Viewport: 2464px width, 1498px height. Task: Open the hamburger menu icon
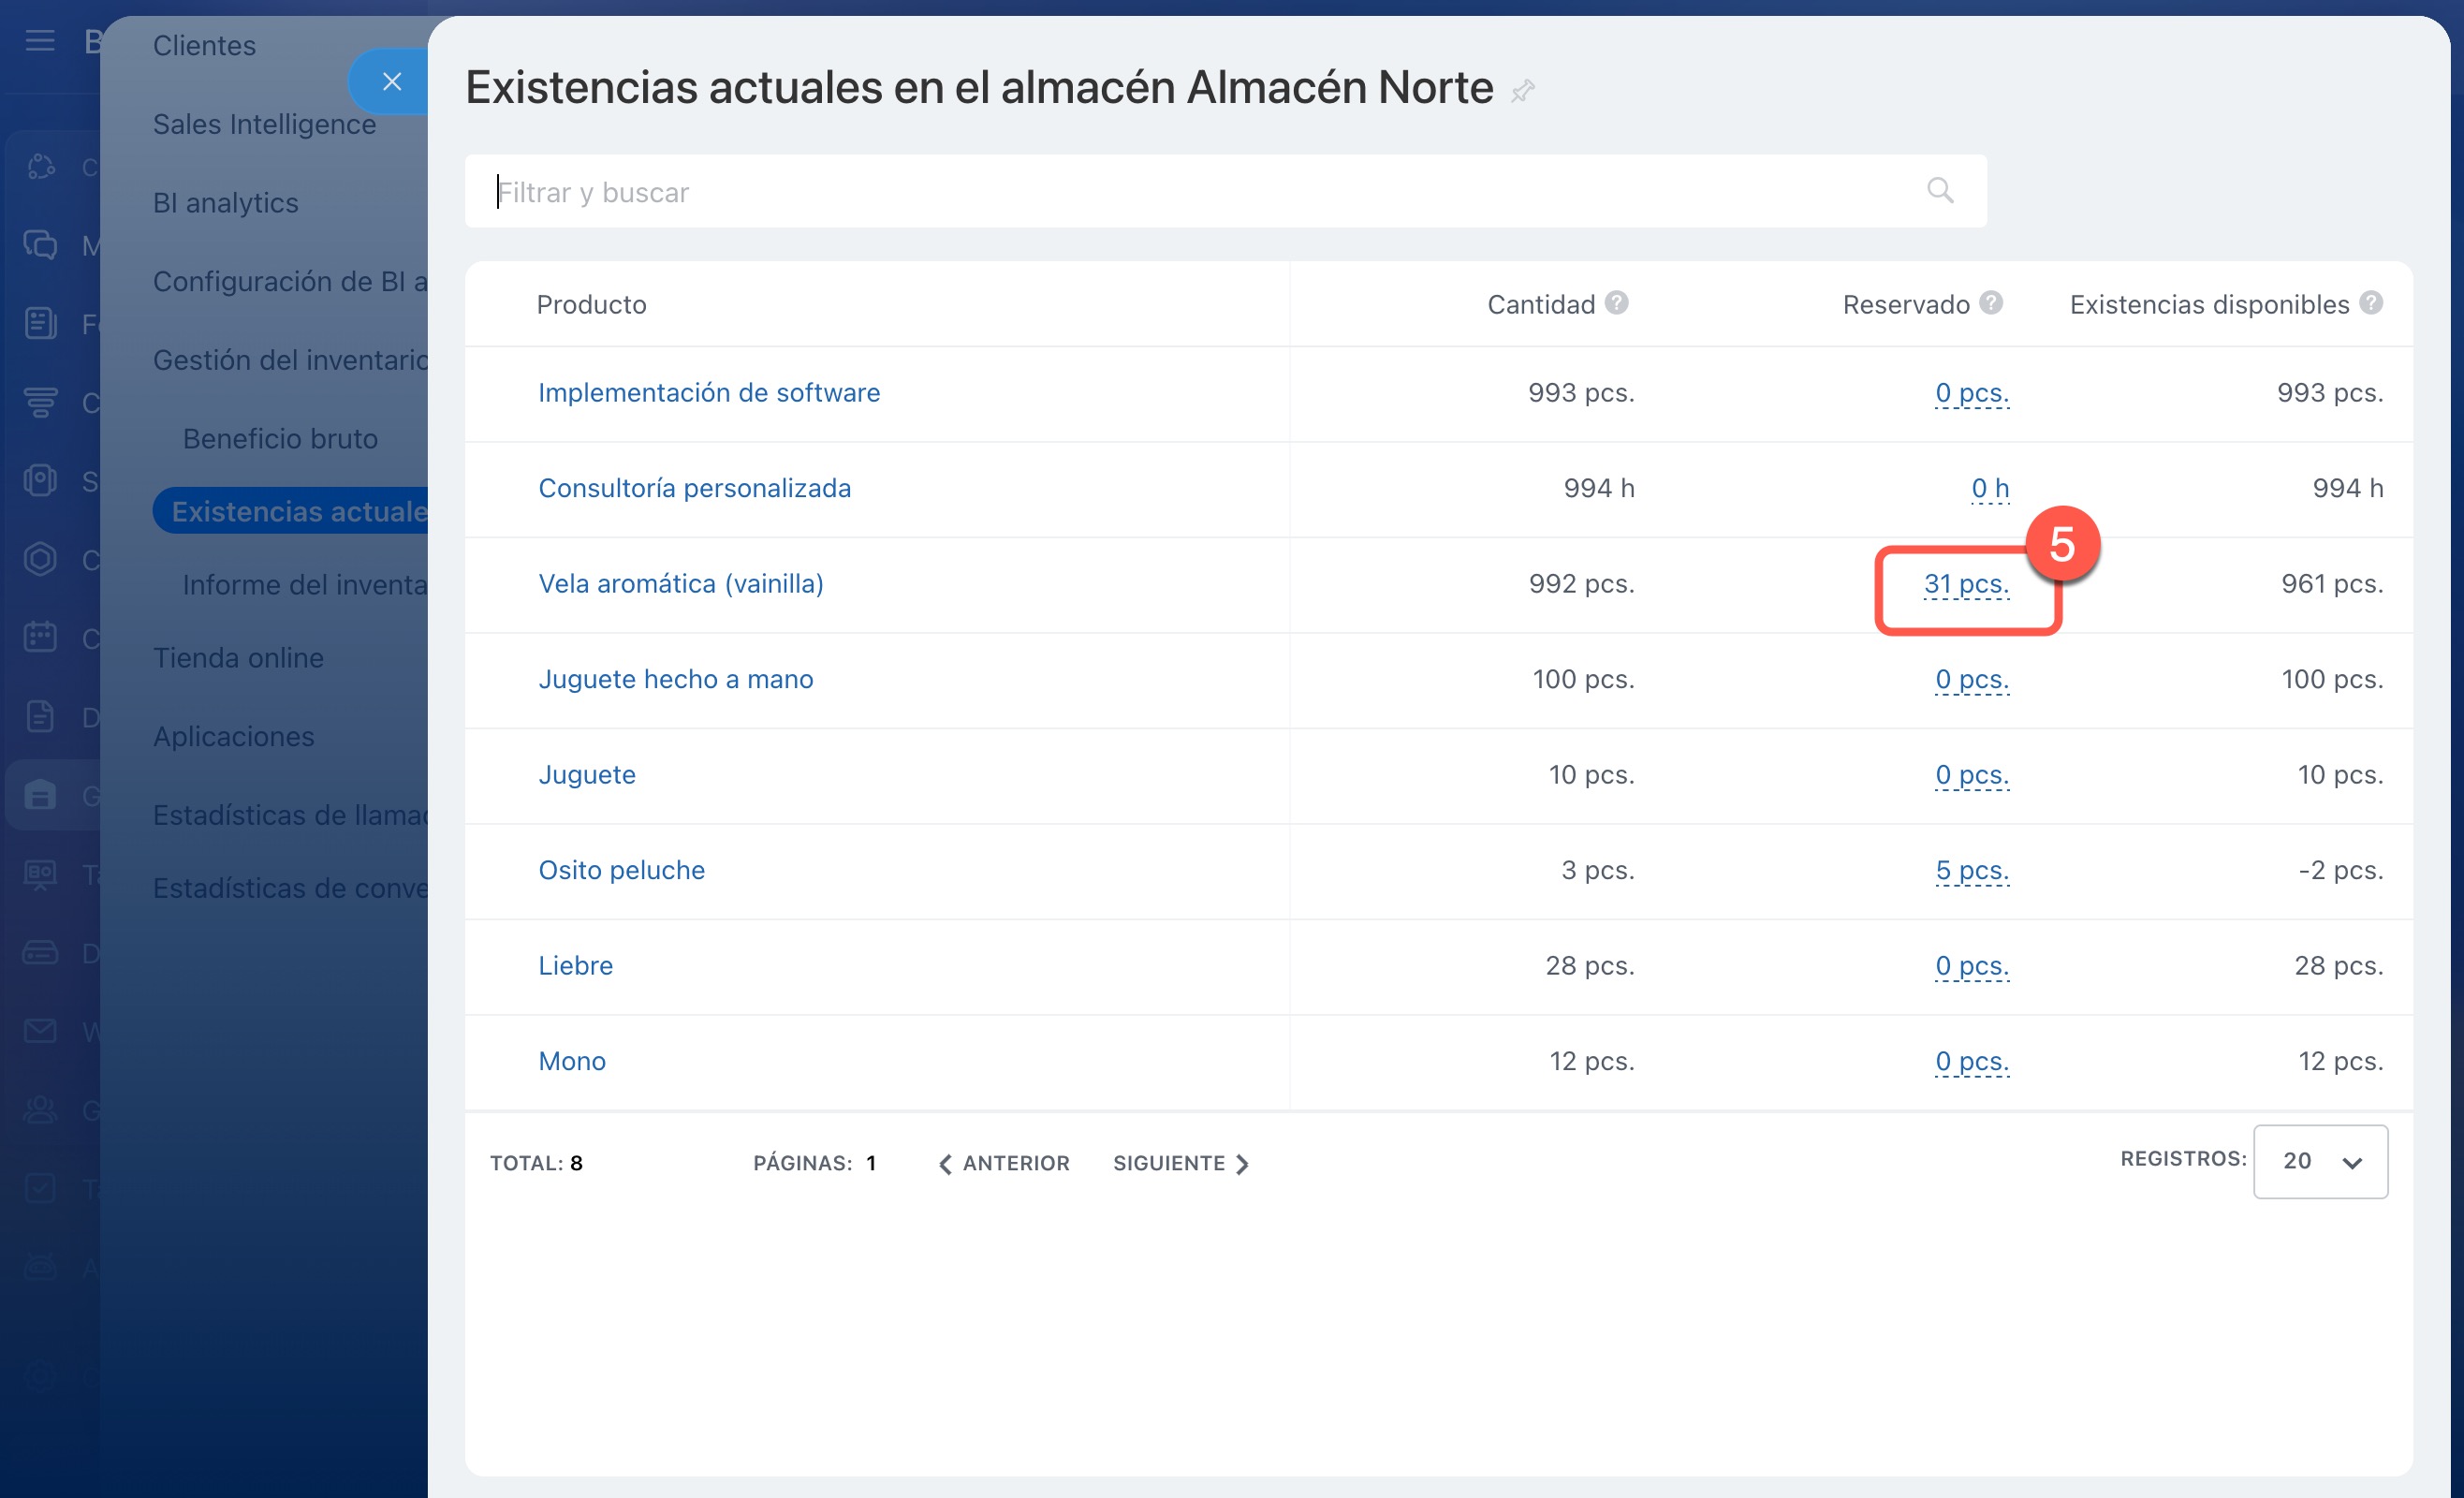40,41
